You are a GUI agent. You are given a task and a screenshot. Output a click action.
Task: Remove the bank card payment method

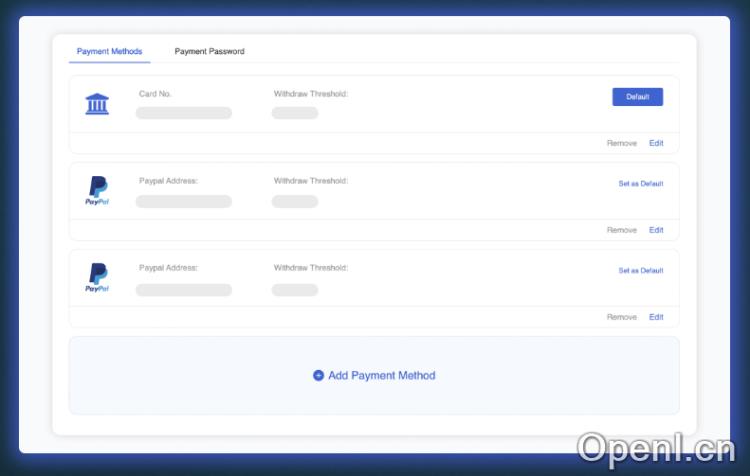[x=621, y=143]
